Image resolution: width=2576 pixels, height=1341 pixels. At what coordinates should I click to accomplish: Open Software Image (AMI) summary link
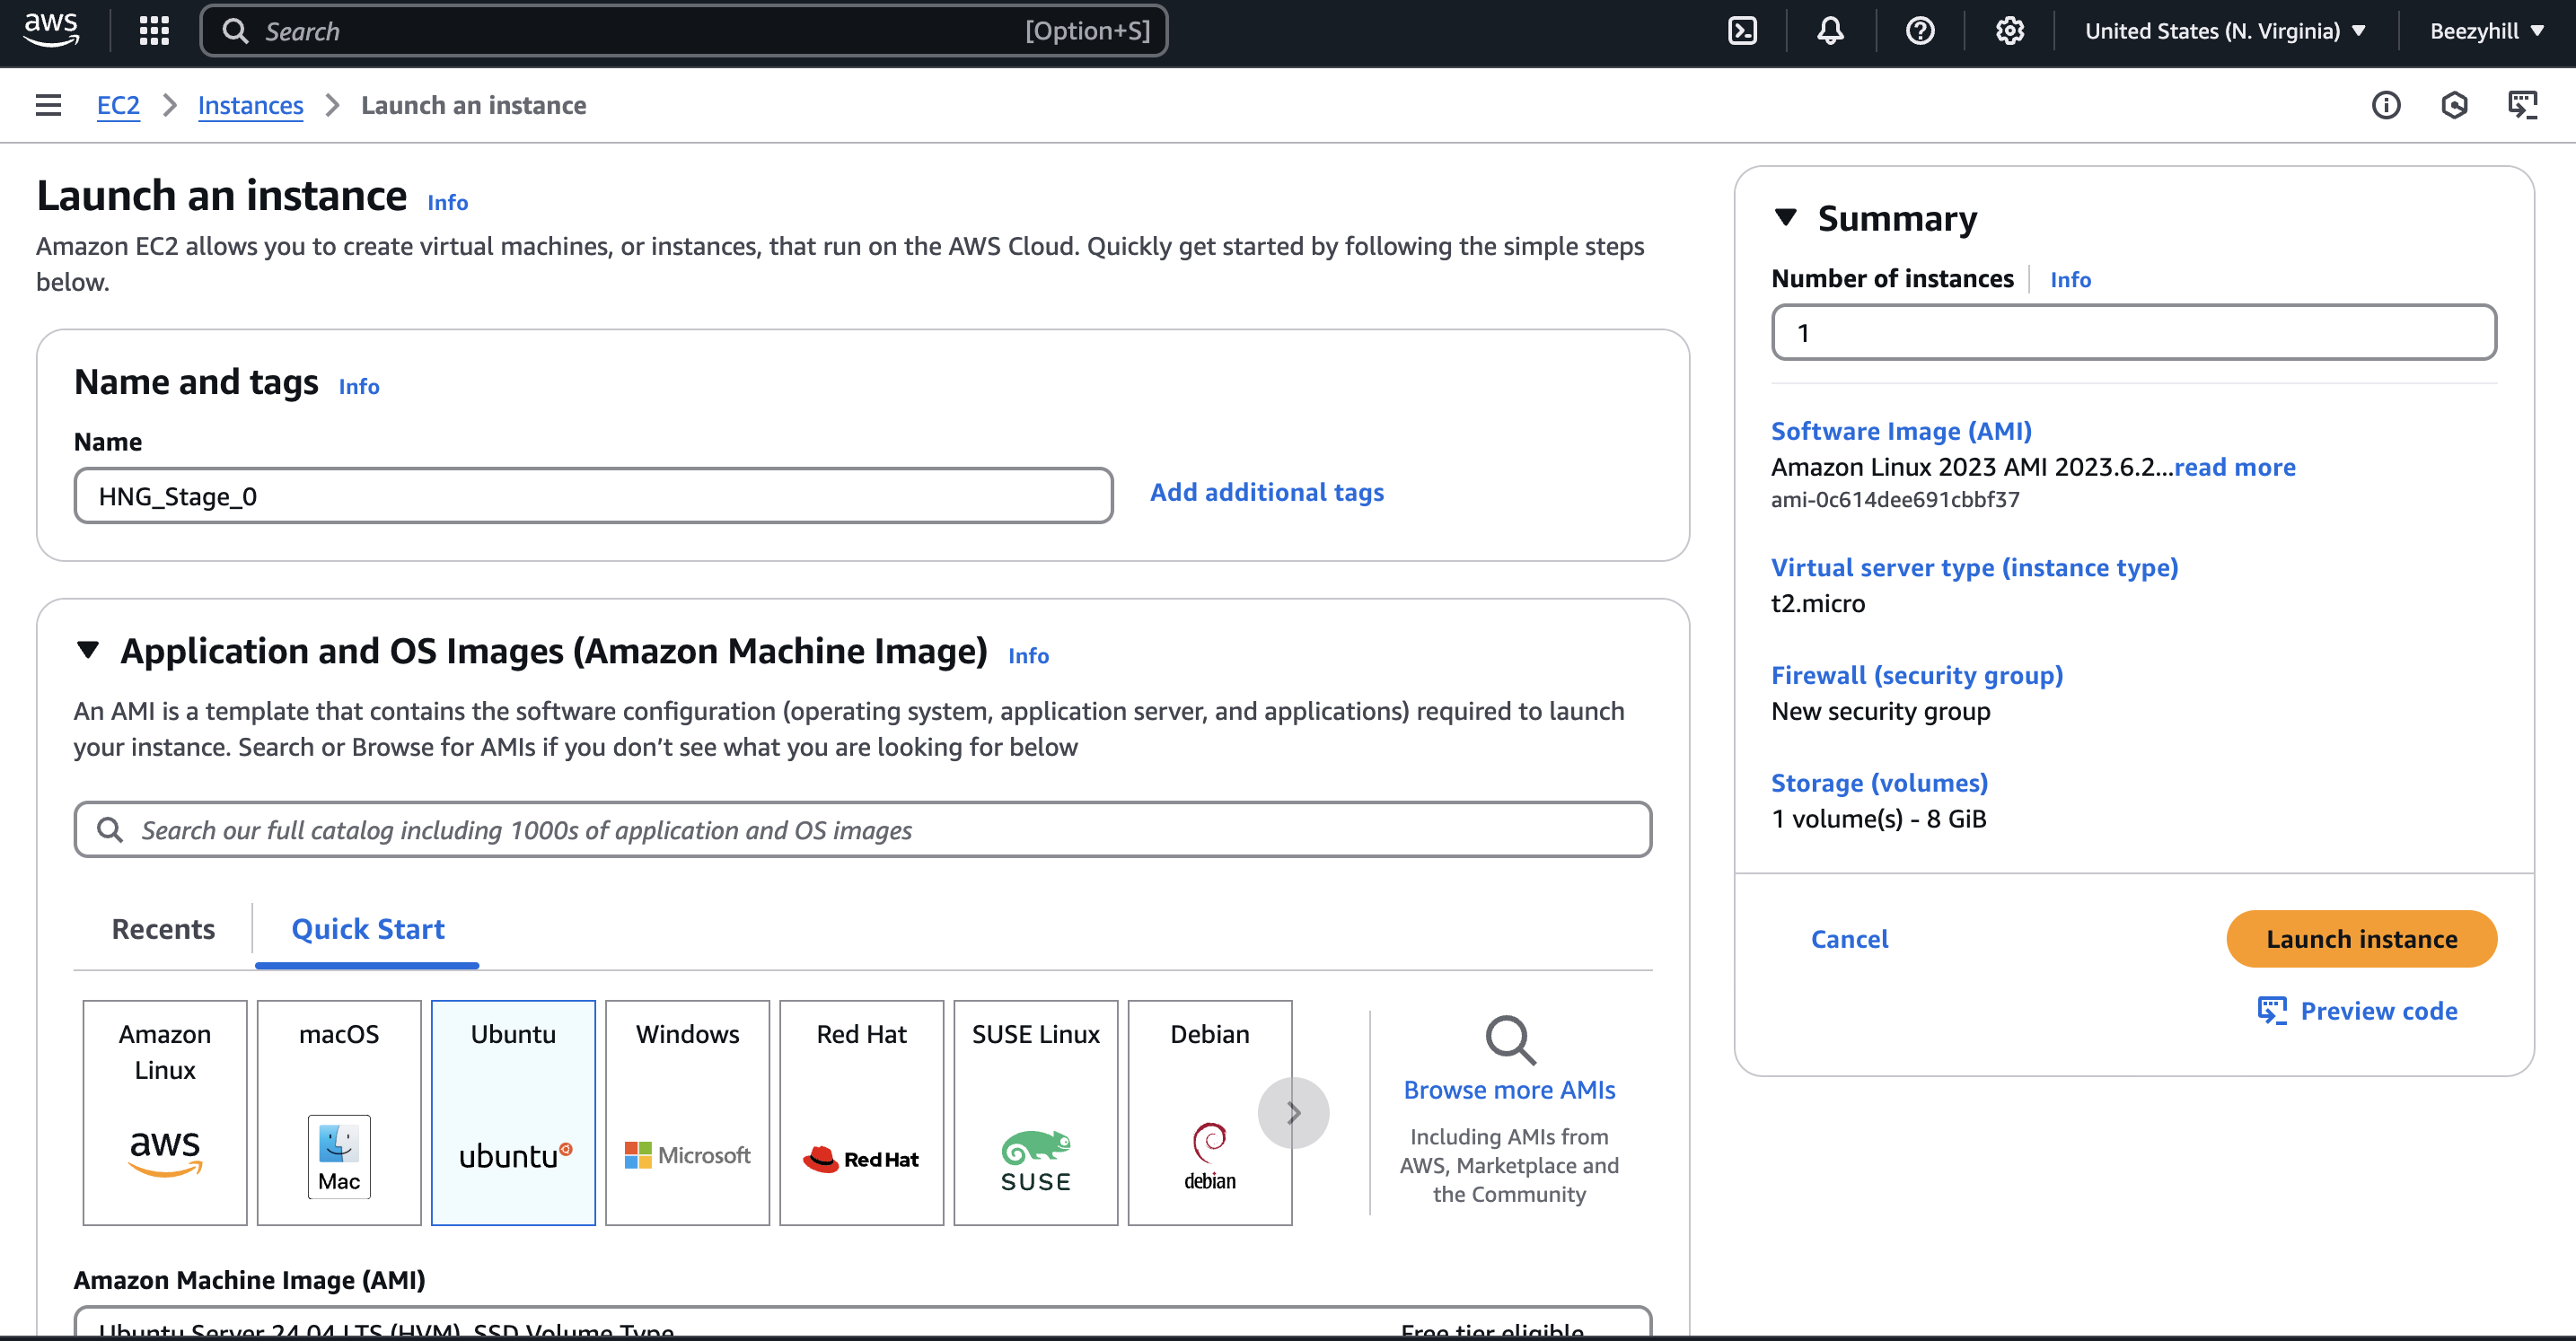[x=1901, y=431]
